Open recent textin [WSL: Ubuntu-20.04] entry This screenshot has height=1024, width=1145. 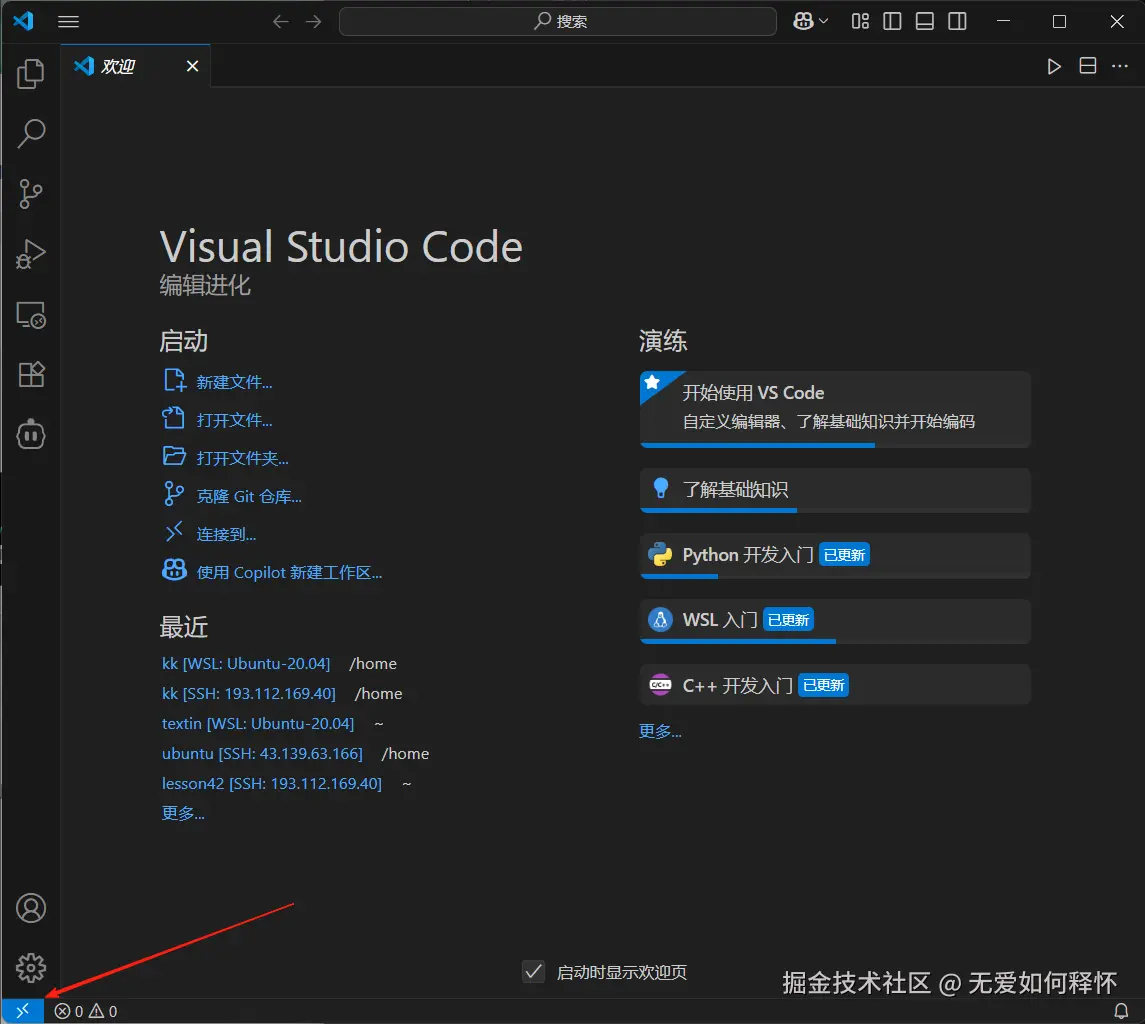pyautogui.click(x=258, y=723)
